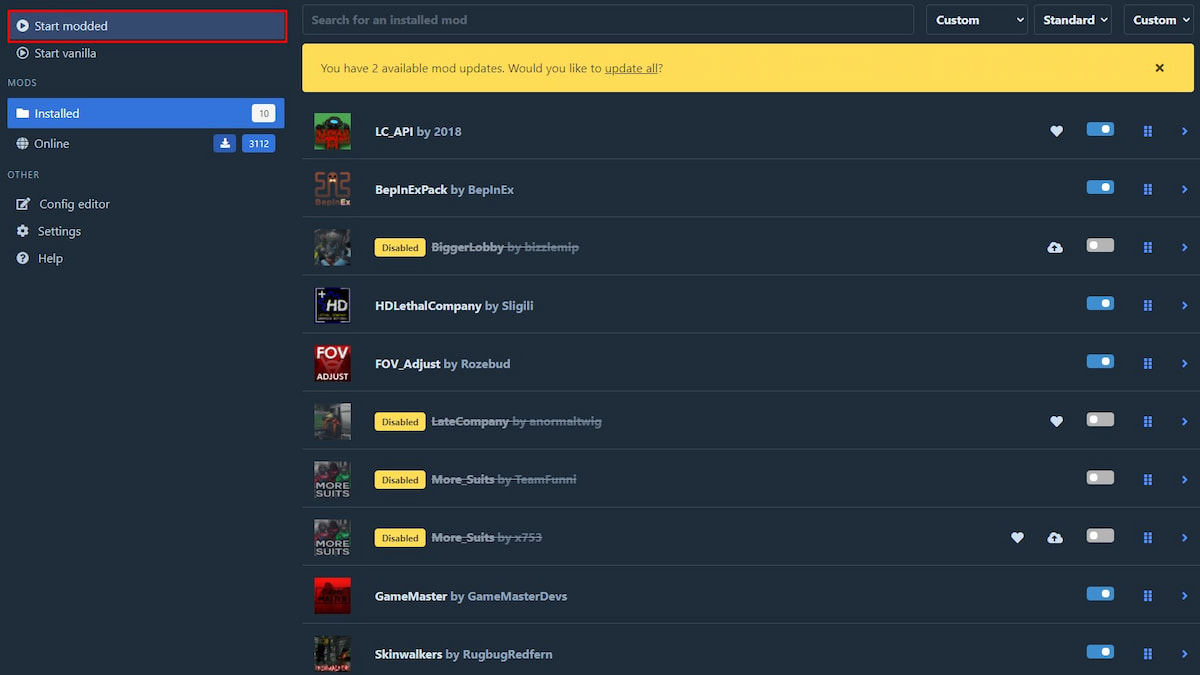
Task: Click the download icon next to Online
Action: [x=225, y=143]
